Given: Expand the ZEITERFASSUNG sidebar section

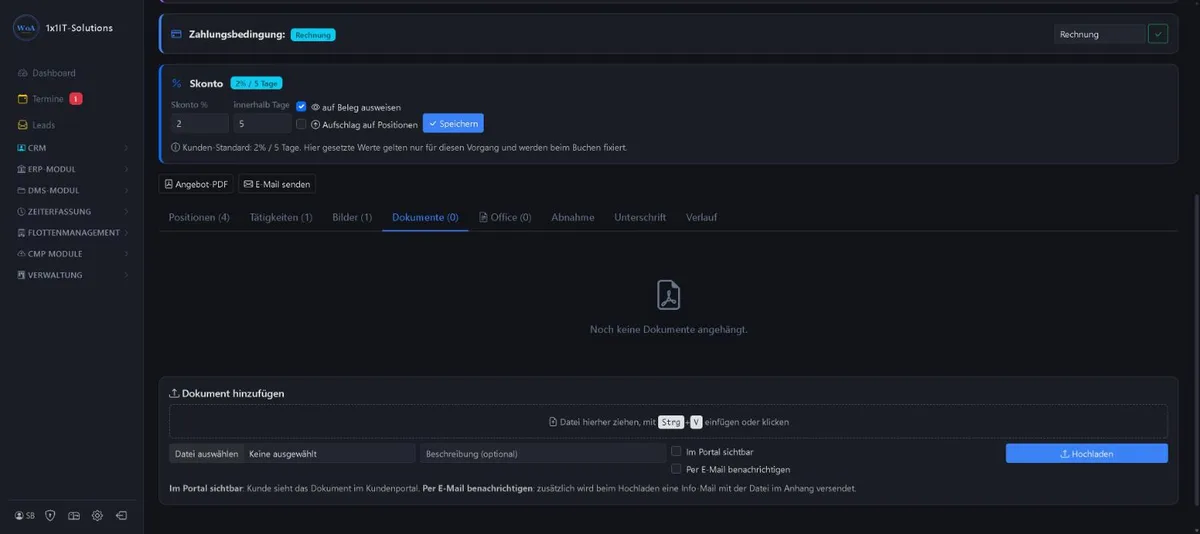Looking at the screenshot, I should coord(72,212).
